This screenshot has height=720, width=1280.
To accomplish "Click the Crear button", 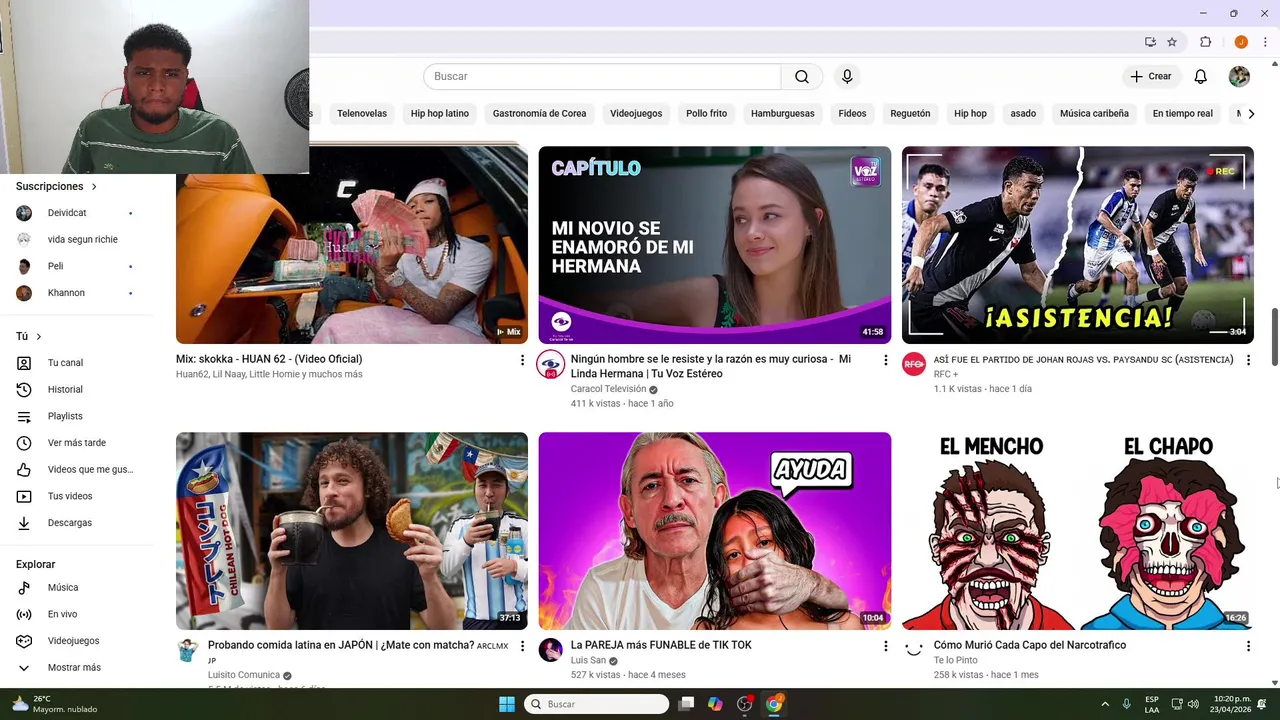I will point(1150,77).
